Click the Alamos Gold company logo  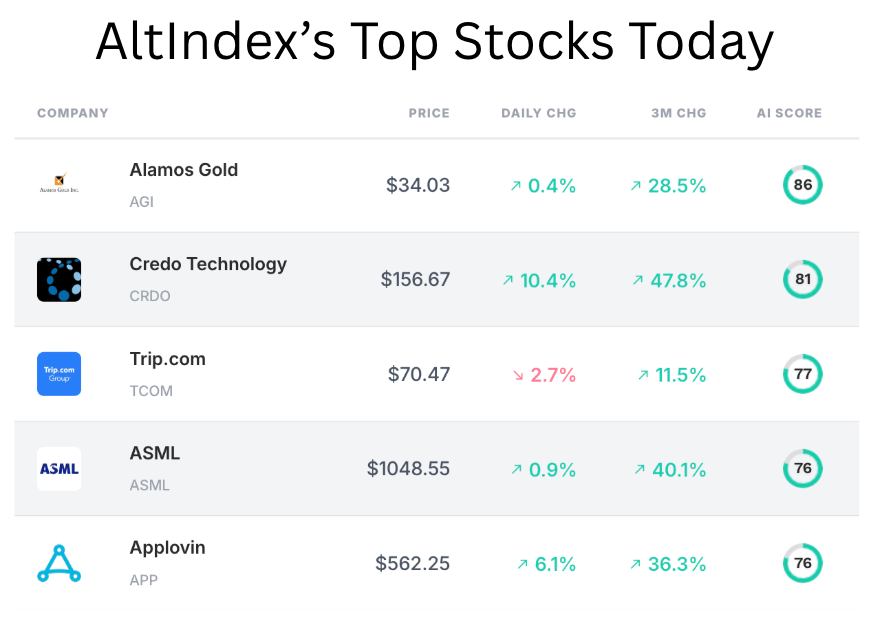[59, 183]
